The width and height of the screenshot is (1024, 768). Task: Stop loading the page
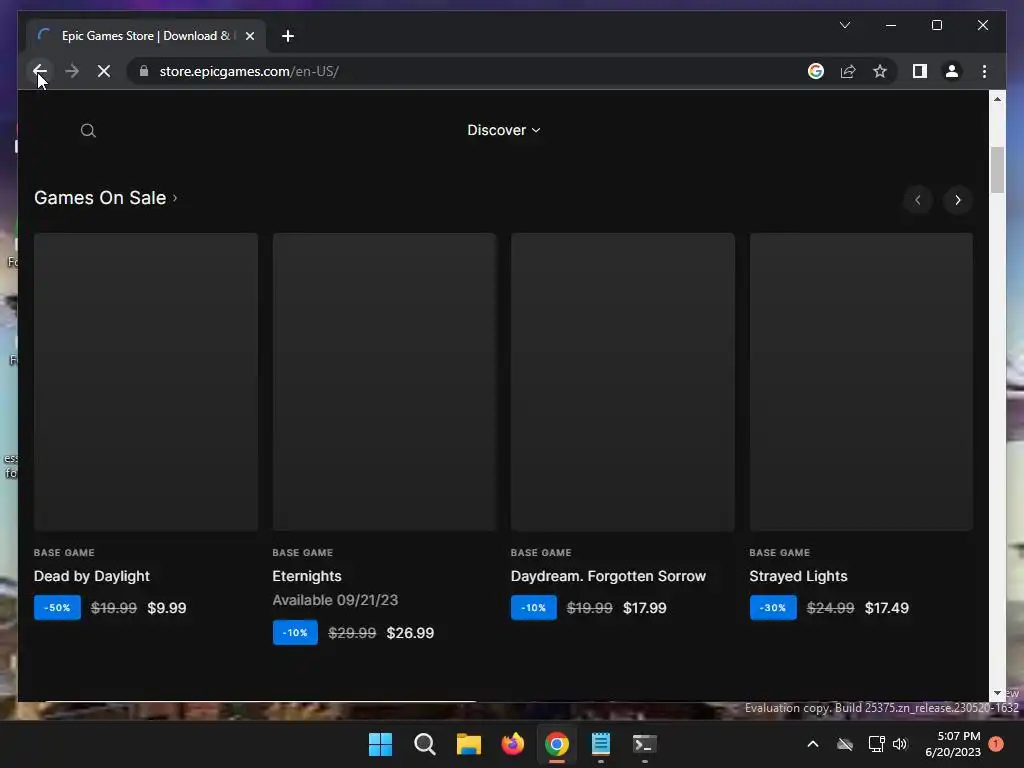104,71
